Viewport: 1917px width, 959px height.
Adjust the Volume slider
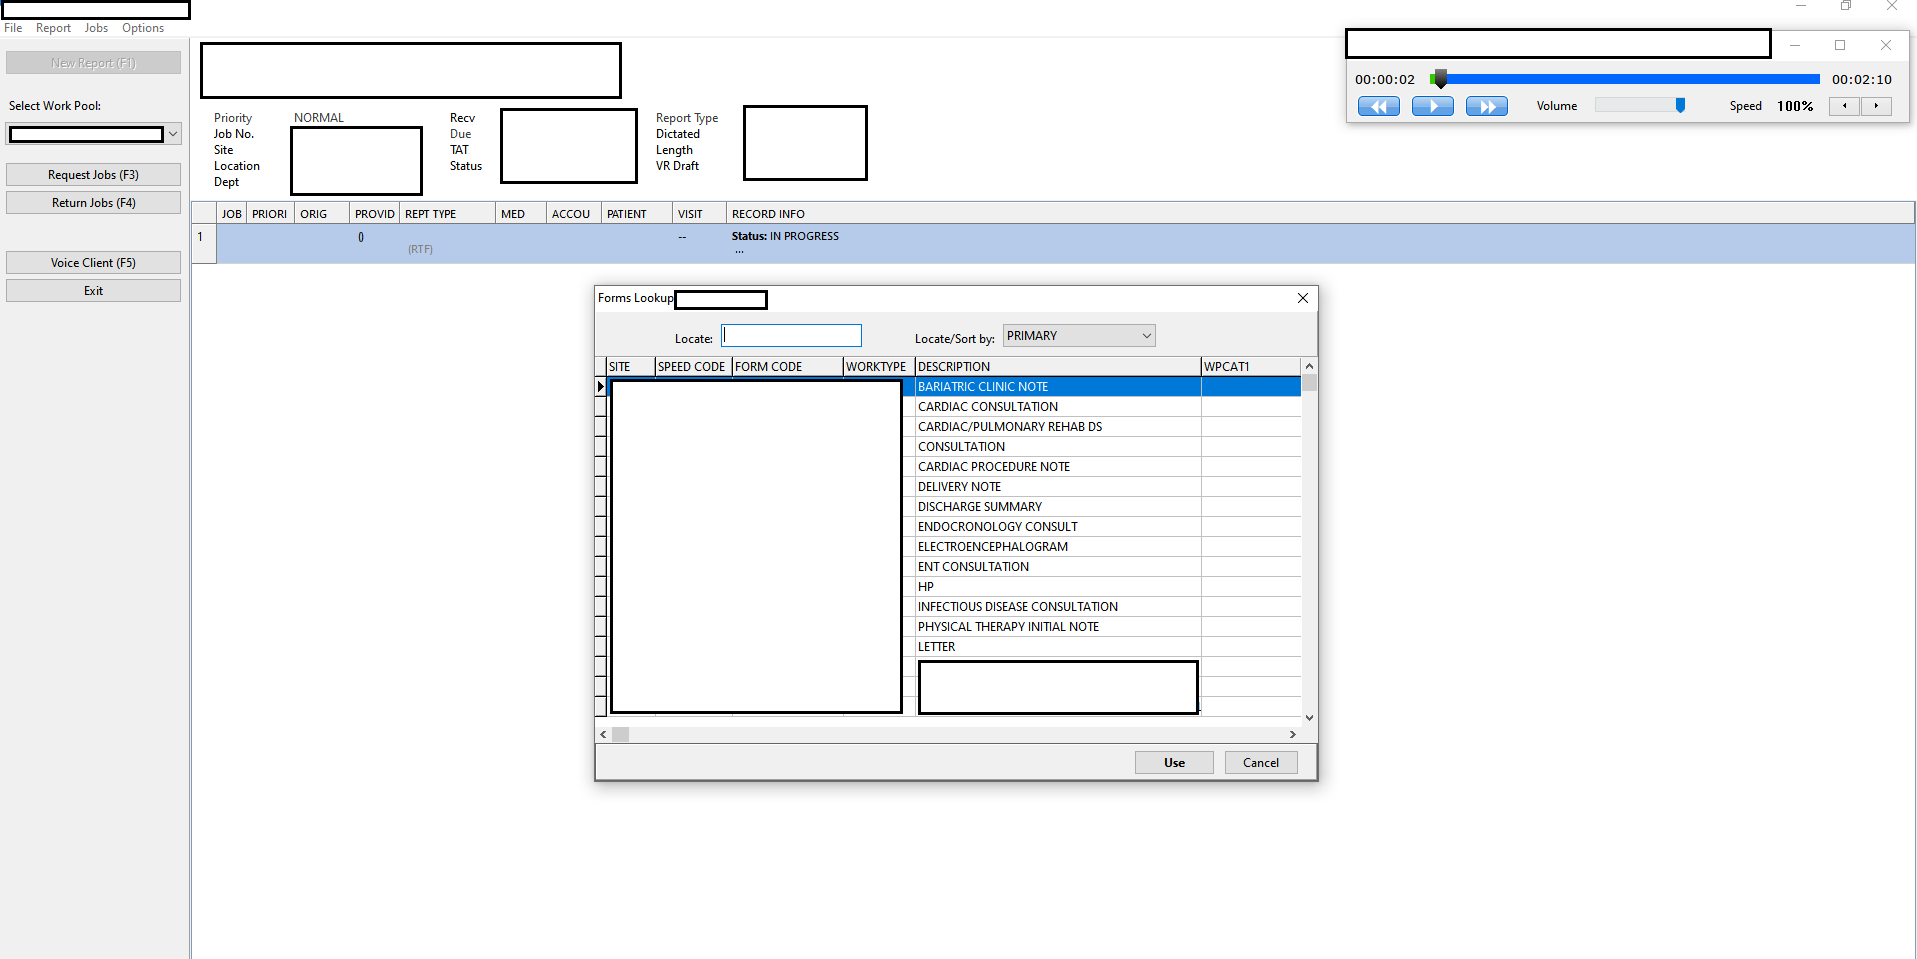tap(1680, 105)
